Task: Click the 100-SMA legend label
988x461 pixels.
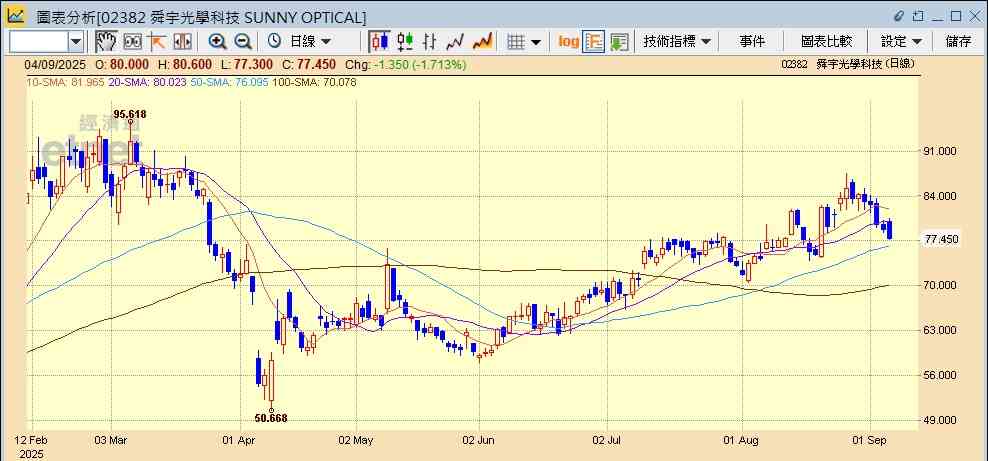Action: (314, 83)
